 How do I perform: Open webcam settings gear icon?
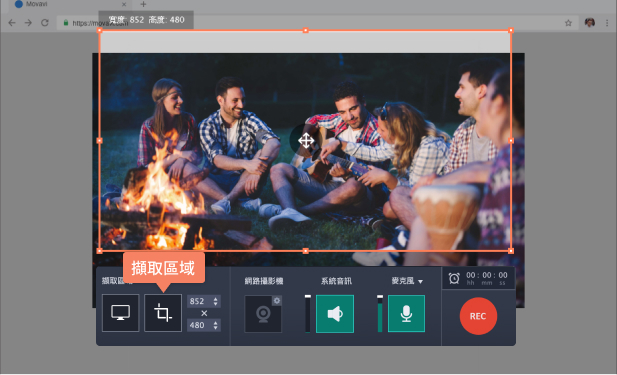pyautogui.click(x=277, y=301)
